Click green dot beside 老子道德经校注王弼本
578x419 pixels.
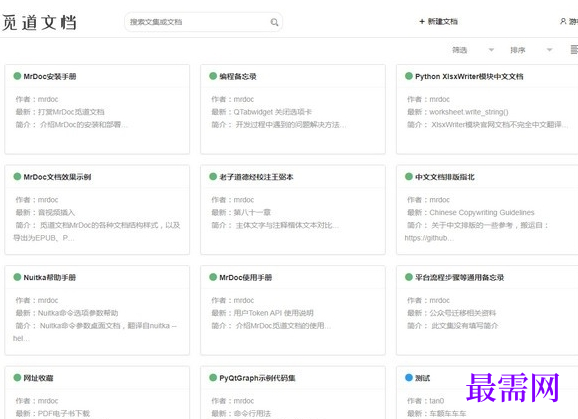pos(213,176)
